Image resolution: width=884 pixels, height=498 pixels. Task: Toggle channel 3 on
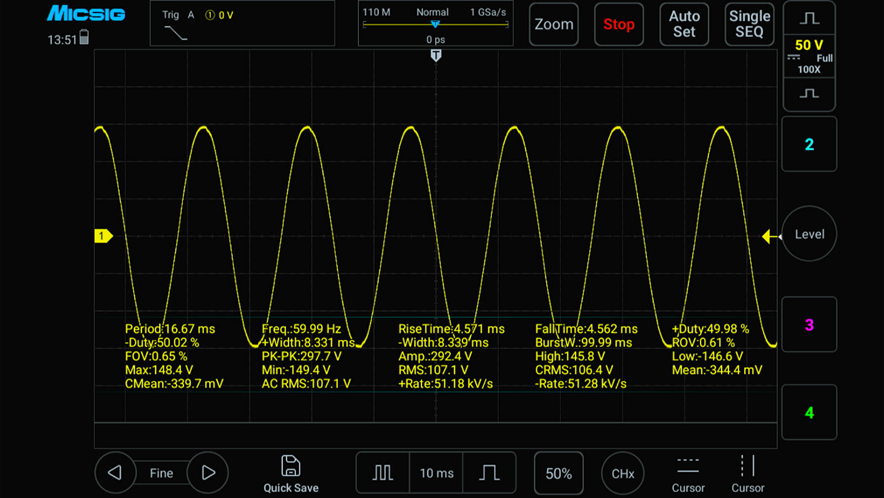pyautogui.click(x=809, y=325)
